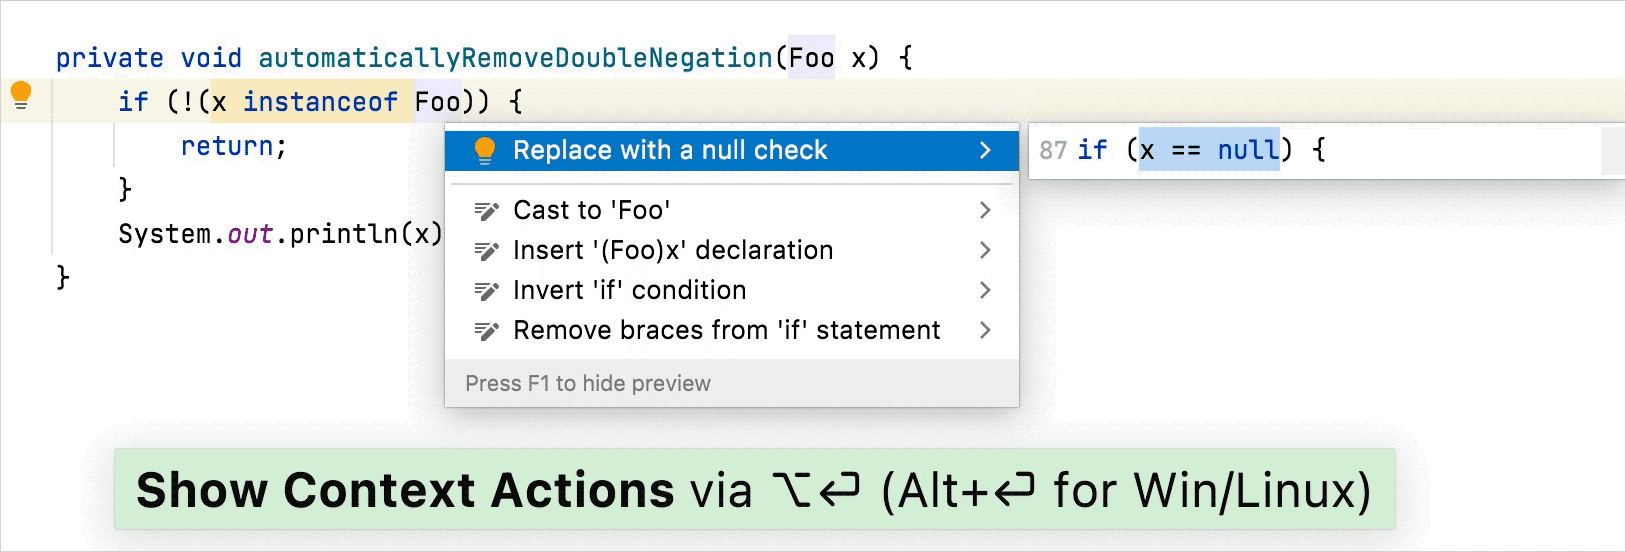Expand submenu arrow for Cast to 'Foo'
This screenshot has height=552, width=1626.
pyautogui.click(x=985, y=210)
